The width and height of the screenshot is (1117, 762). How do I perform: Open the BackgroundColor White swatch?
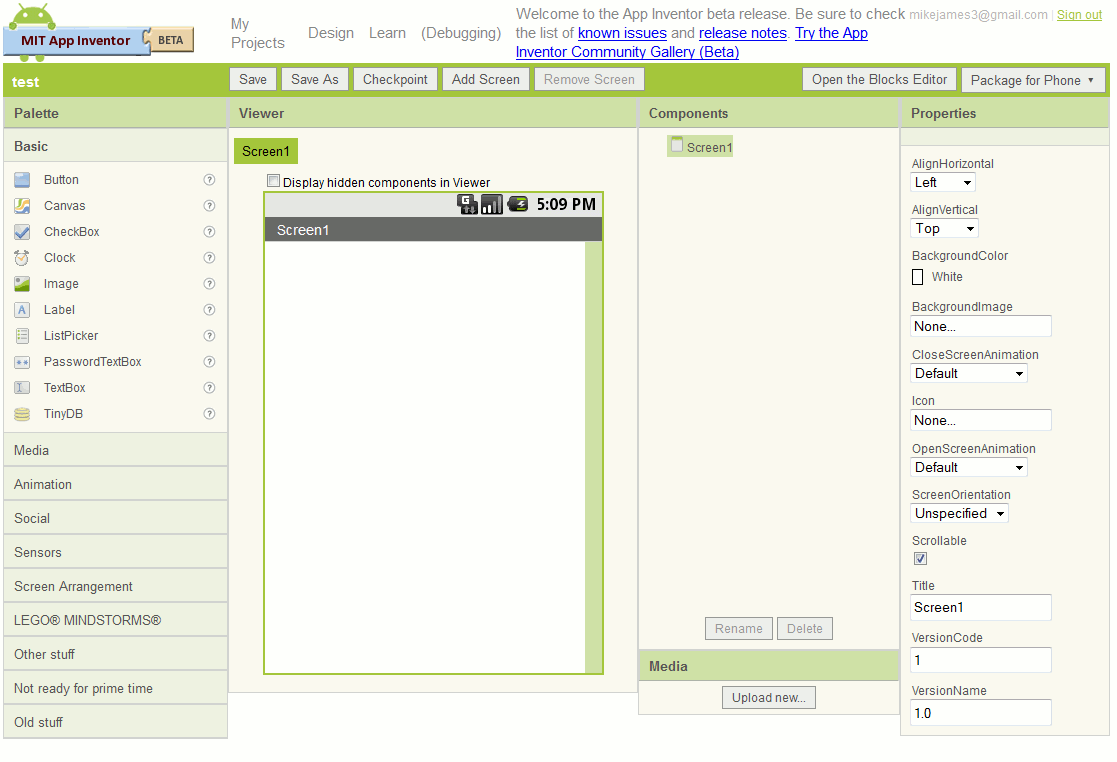[918, 277]
